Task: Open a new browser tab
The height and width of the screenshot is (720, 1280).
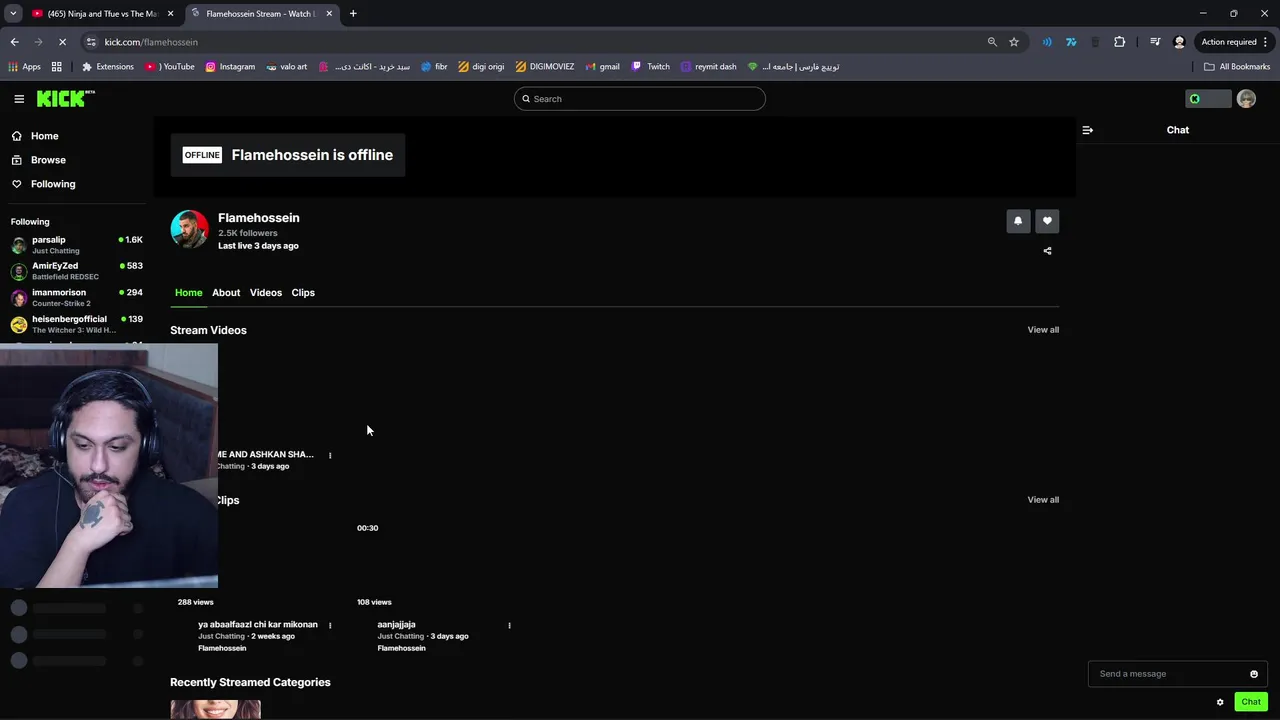Action: 353,14
